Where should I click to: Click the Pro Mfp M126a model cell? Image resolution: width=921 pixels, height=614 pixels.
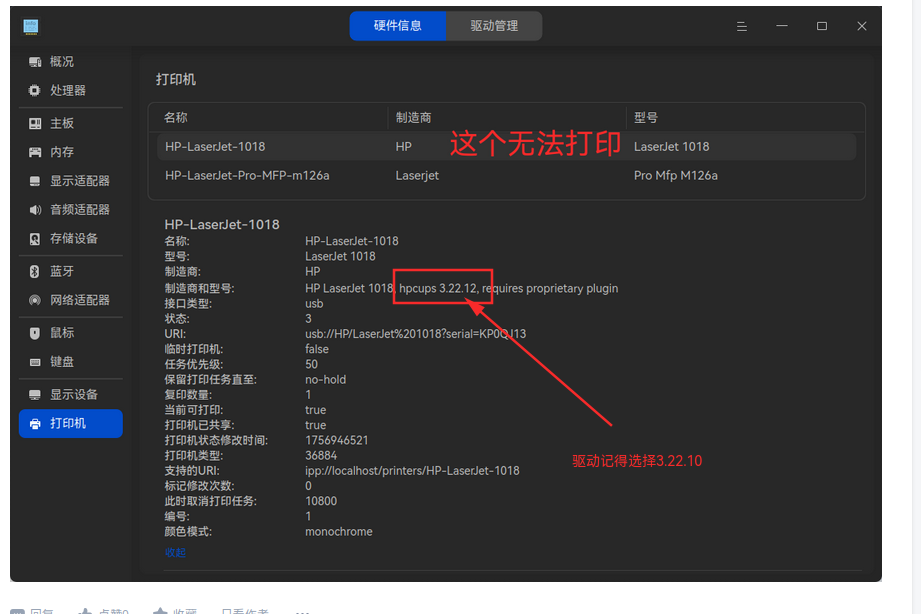click(x=675, y=176)
